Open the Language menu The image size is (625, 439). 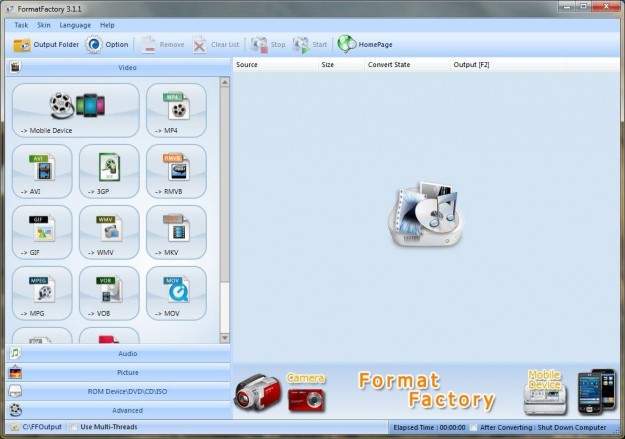75,25
